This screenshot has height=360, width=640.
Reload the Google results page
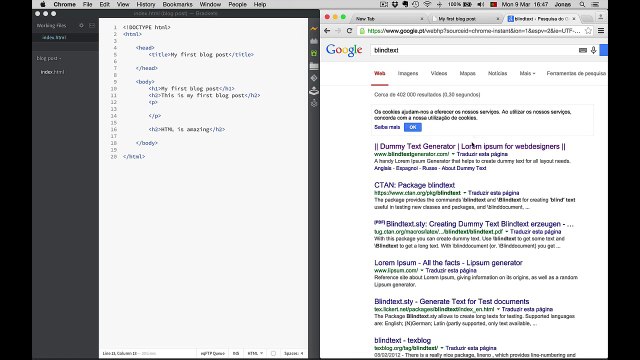[x=349, y=31]
